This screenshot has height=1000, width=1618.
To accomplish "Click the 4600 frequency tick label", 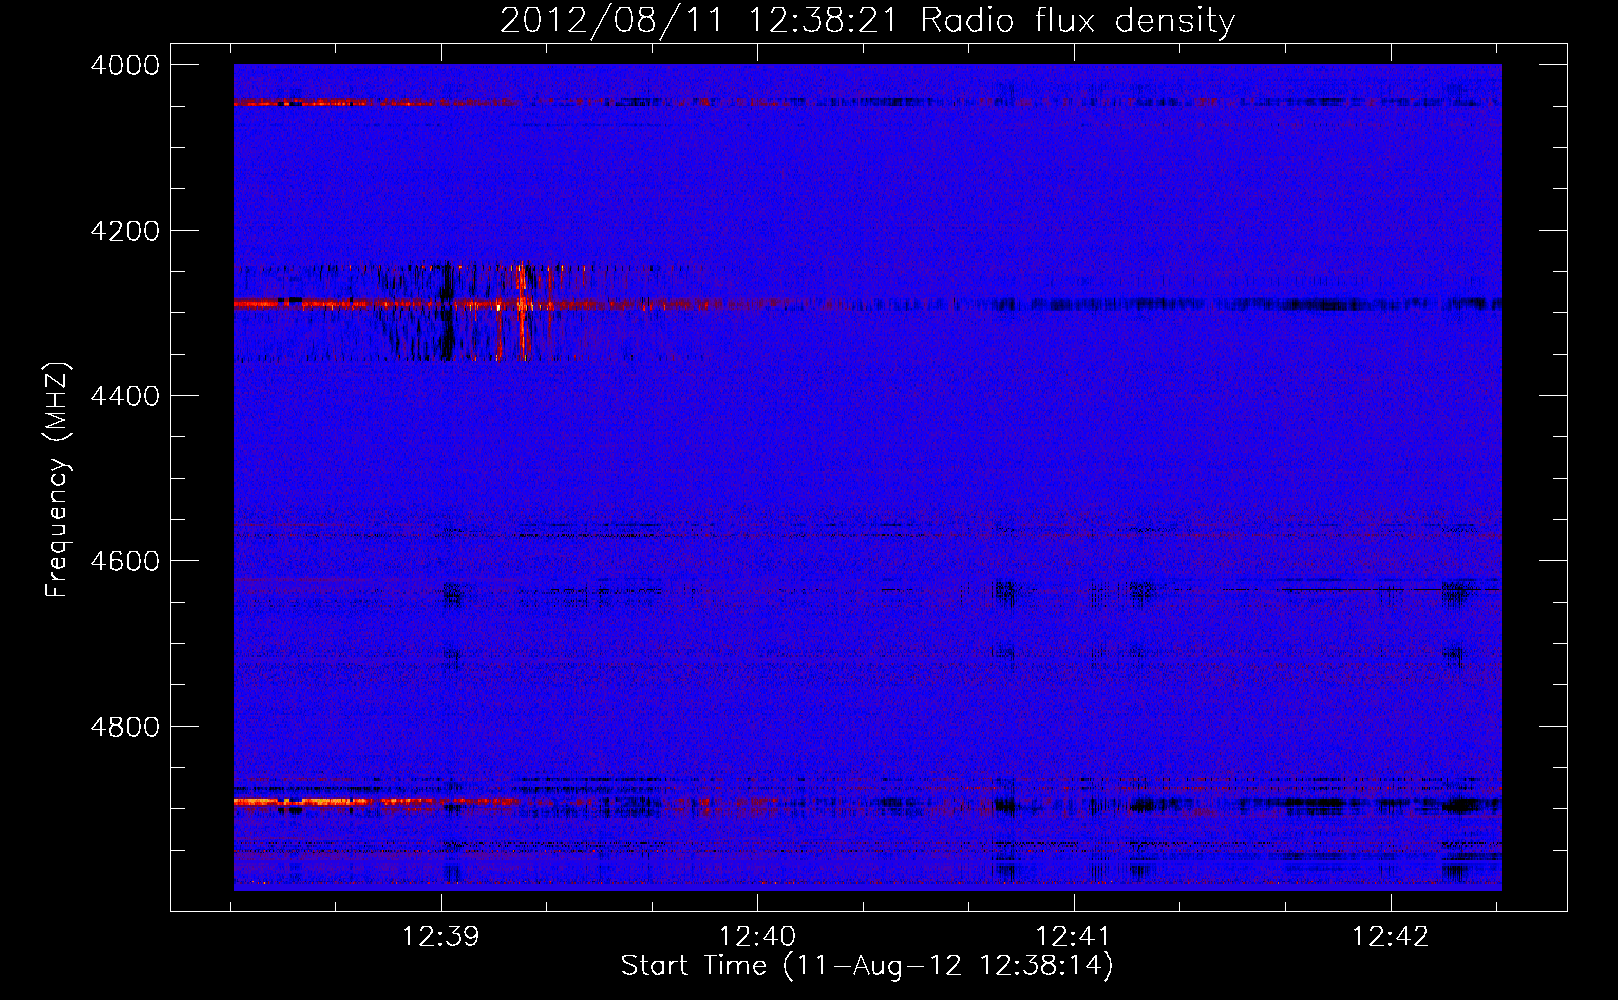I will (x=125, y=561).
